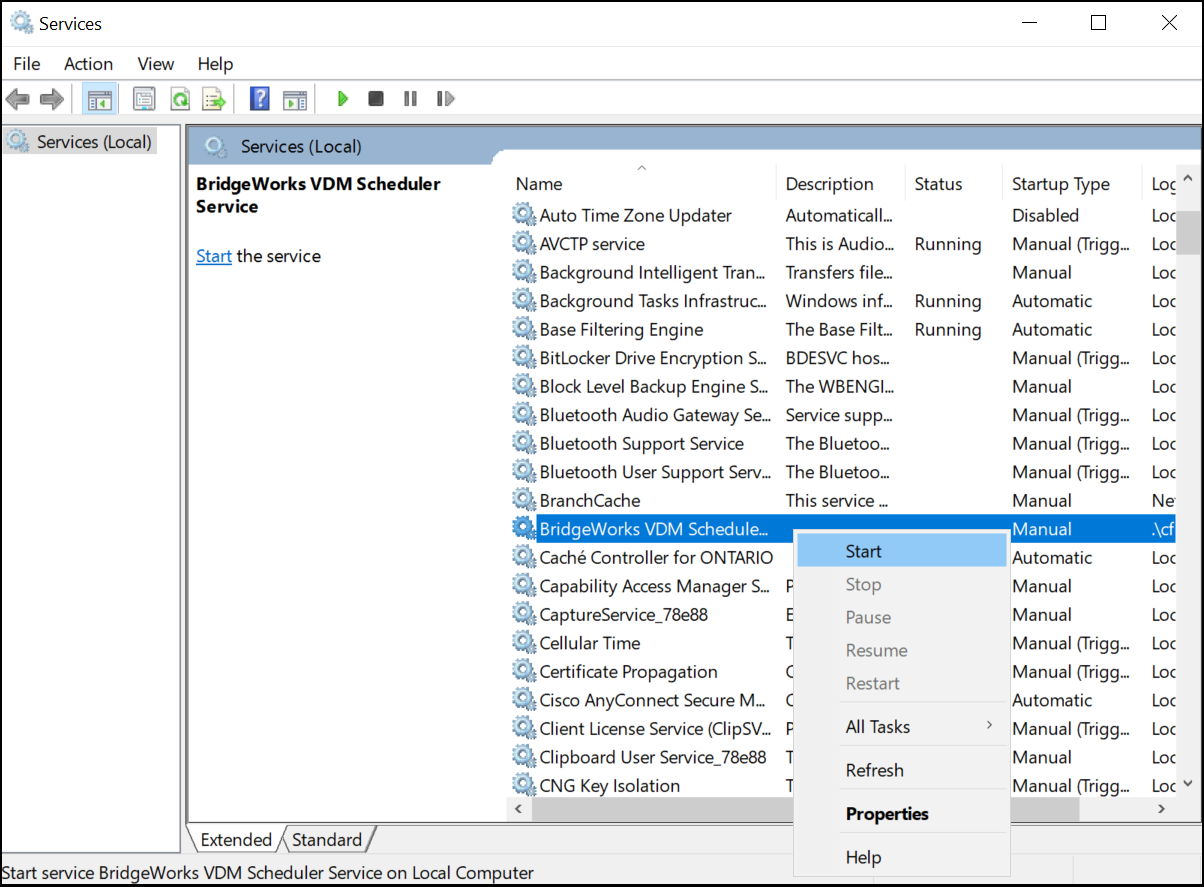This screenshot has width=1204, height=887.
Task: Select Services (Local) in the console tree
Action: (x=94, y=142)
